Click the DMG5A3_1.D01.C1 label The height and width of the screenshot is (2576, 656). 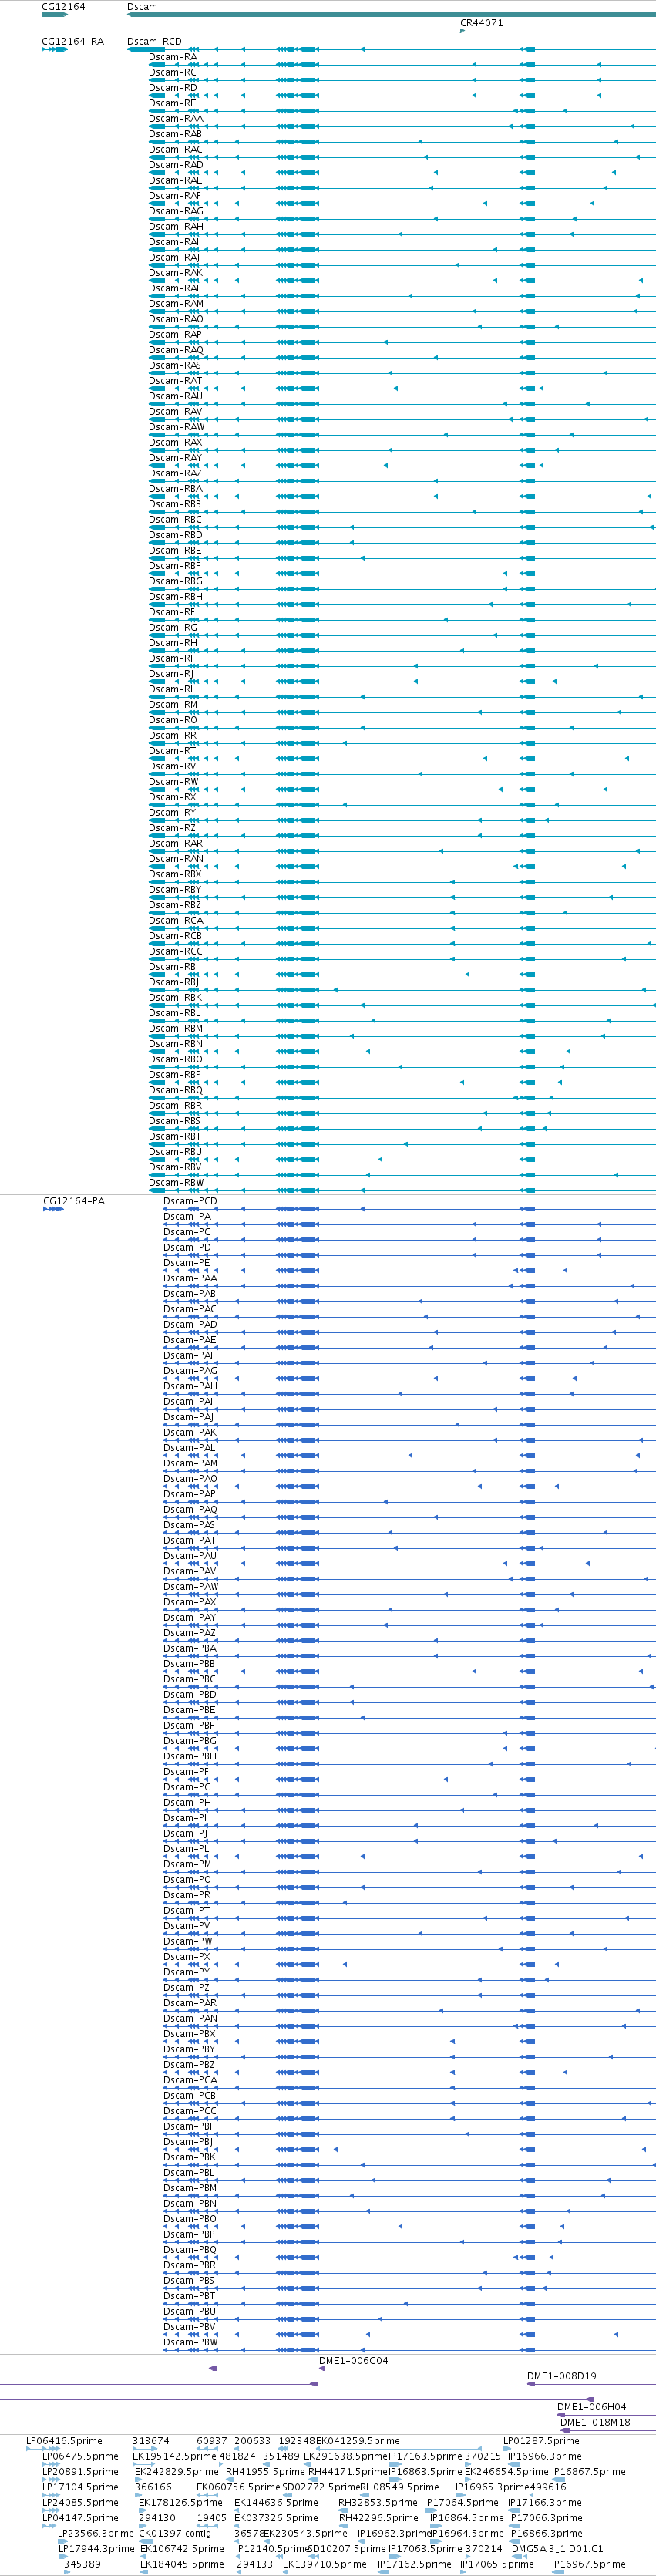557,2549
